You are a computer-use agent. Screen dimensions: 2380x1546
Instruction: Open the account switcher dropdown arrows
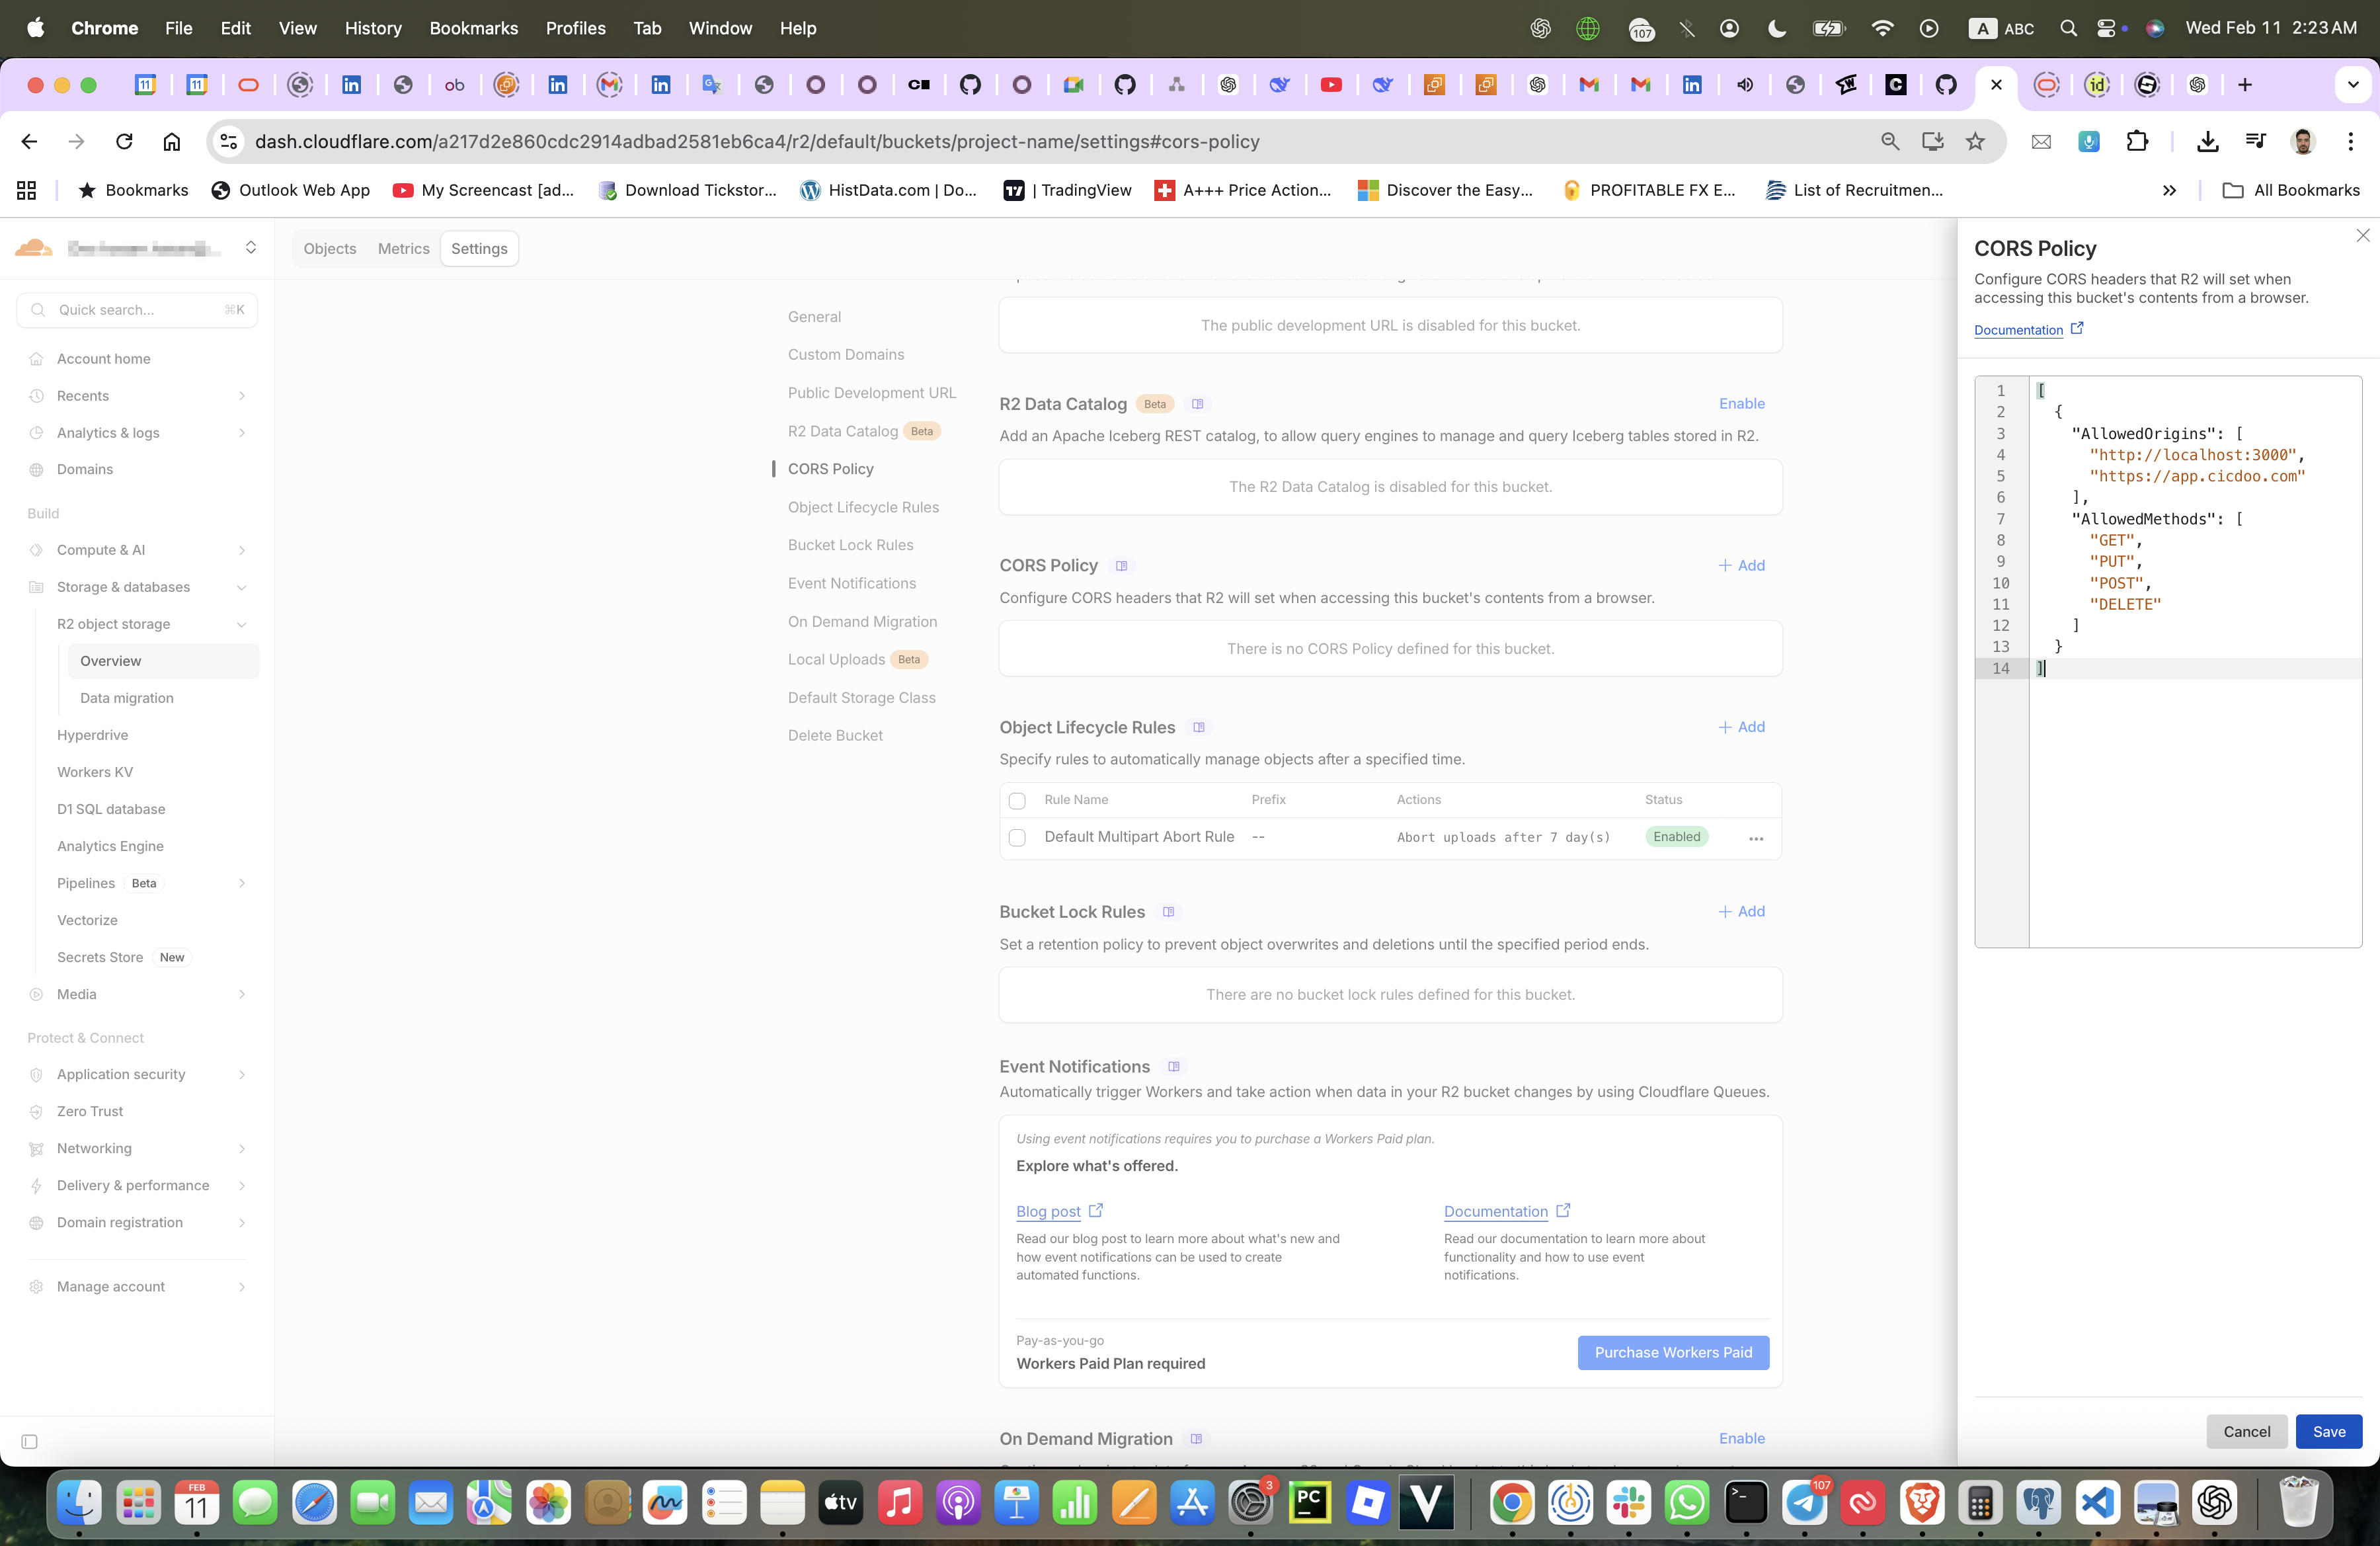tap(251, 247)
